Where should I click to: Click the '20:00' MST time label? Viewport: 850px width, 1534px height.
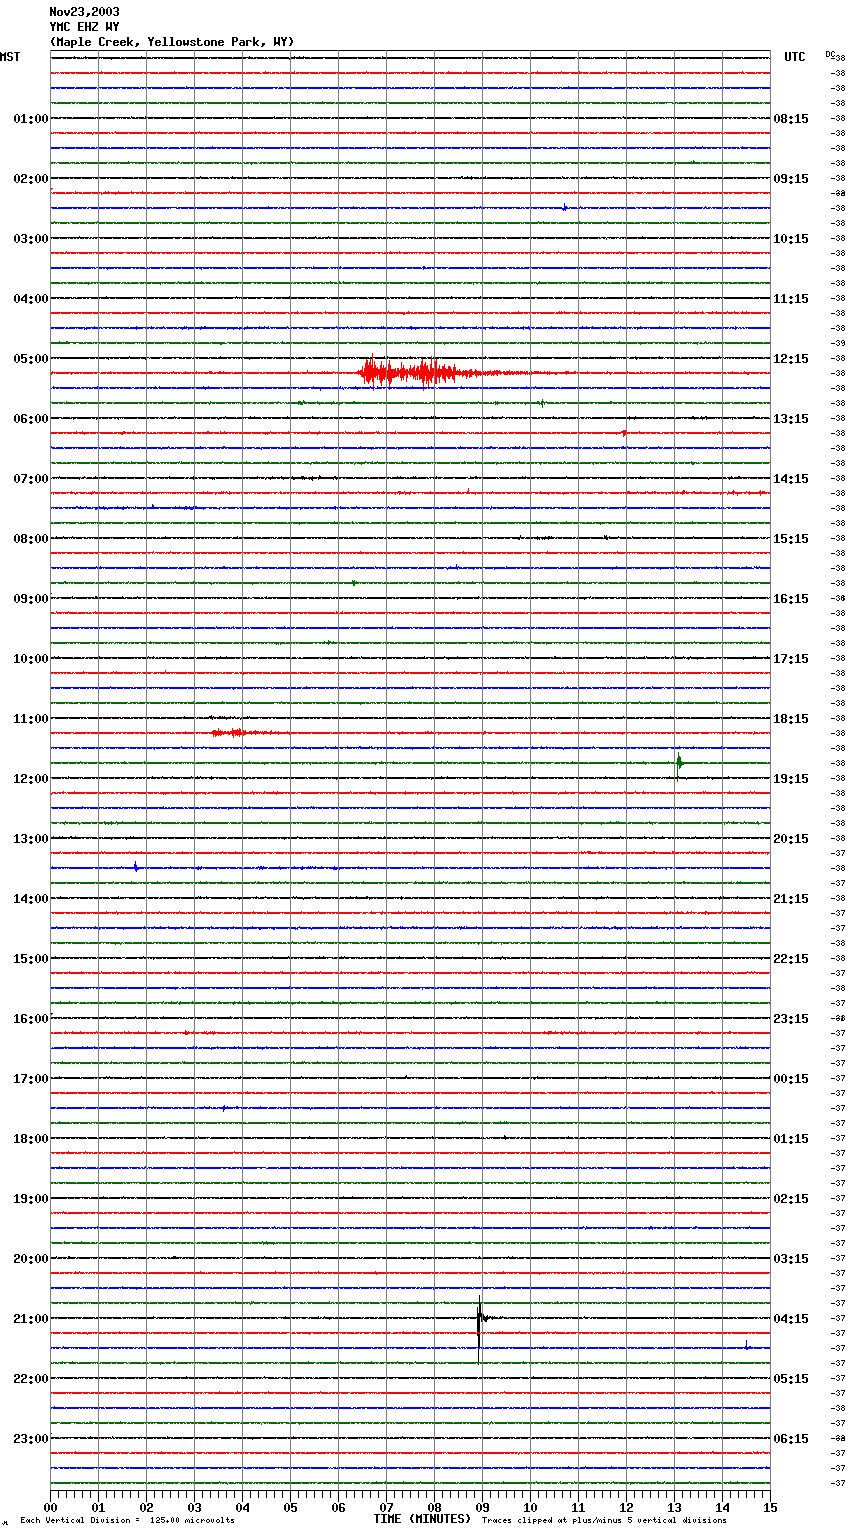(x=30, y=1259)
